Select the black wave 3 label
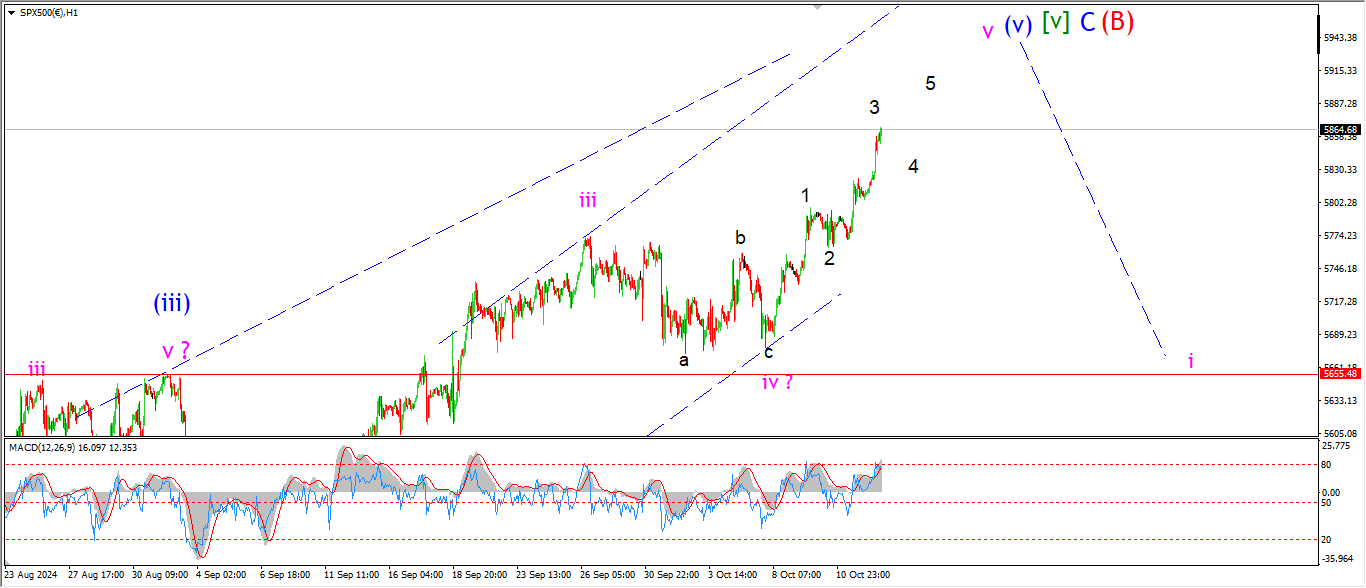 point(874,108)
